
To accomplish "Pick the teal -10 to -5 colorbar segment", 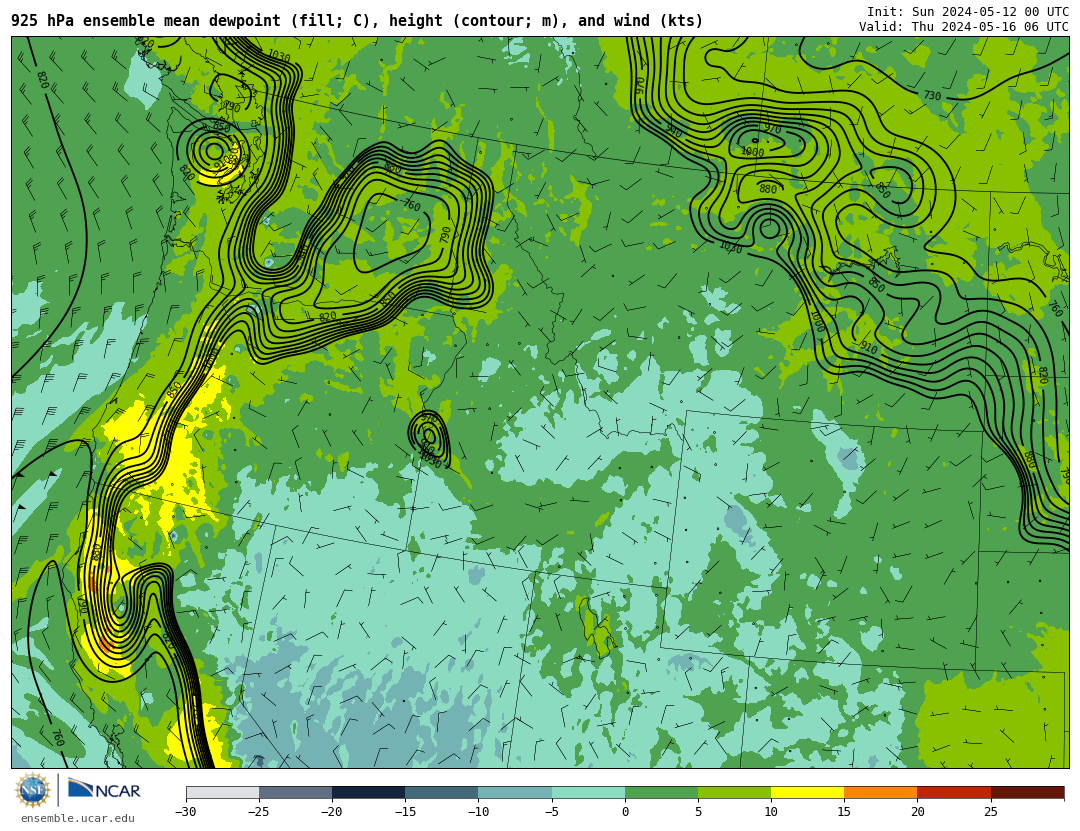I will [x=515, y=792].
